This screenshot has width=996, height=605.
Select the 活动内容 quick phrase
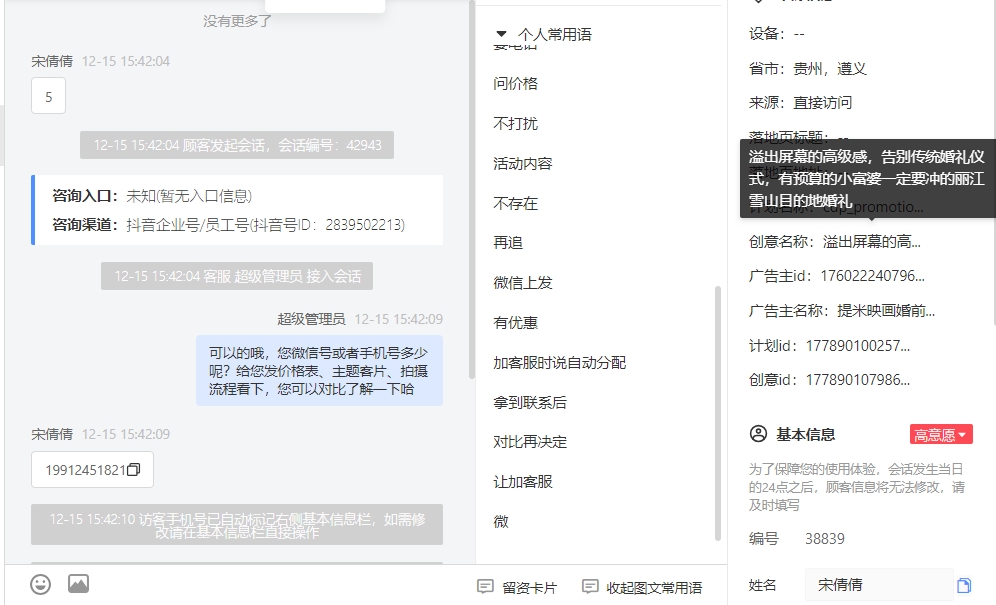523,163
